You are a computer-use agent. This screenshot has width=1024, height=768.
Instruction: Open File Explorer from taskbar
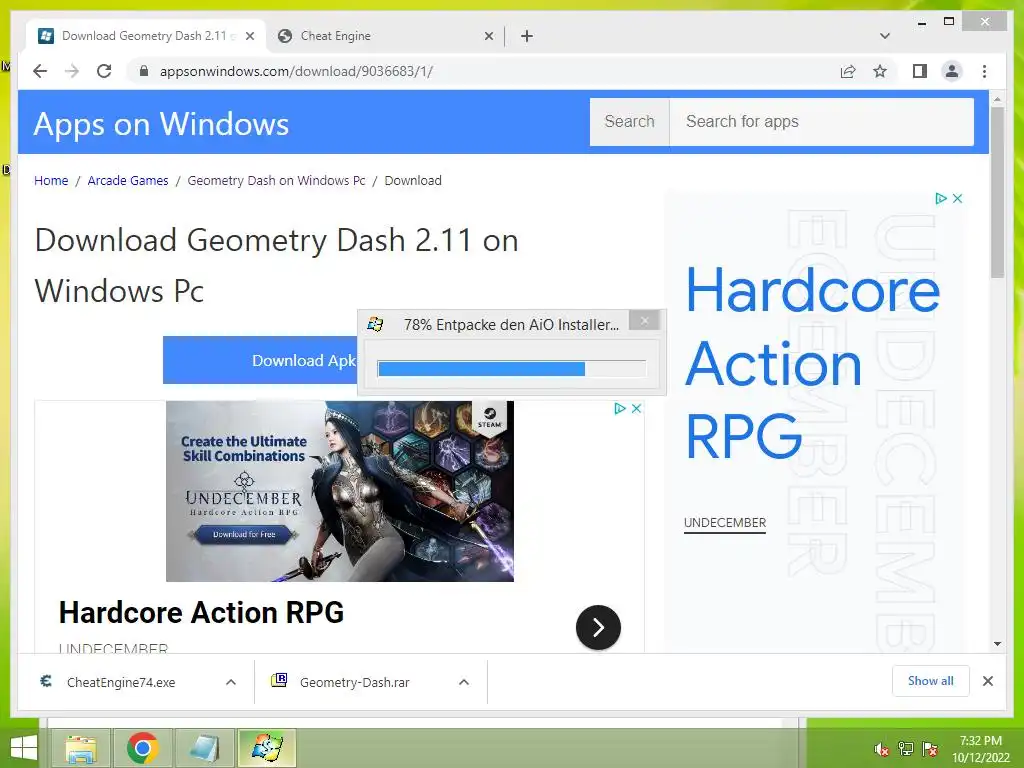81,748
